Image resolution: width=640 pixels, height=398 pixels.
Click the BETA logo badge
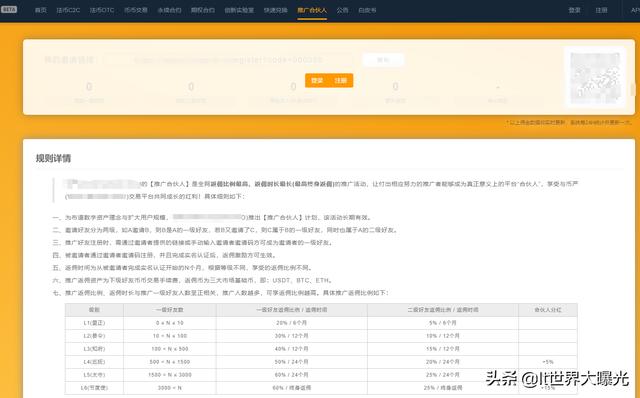pyautogui.click(x=9, y=9)
